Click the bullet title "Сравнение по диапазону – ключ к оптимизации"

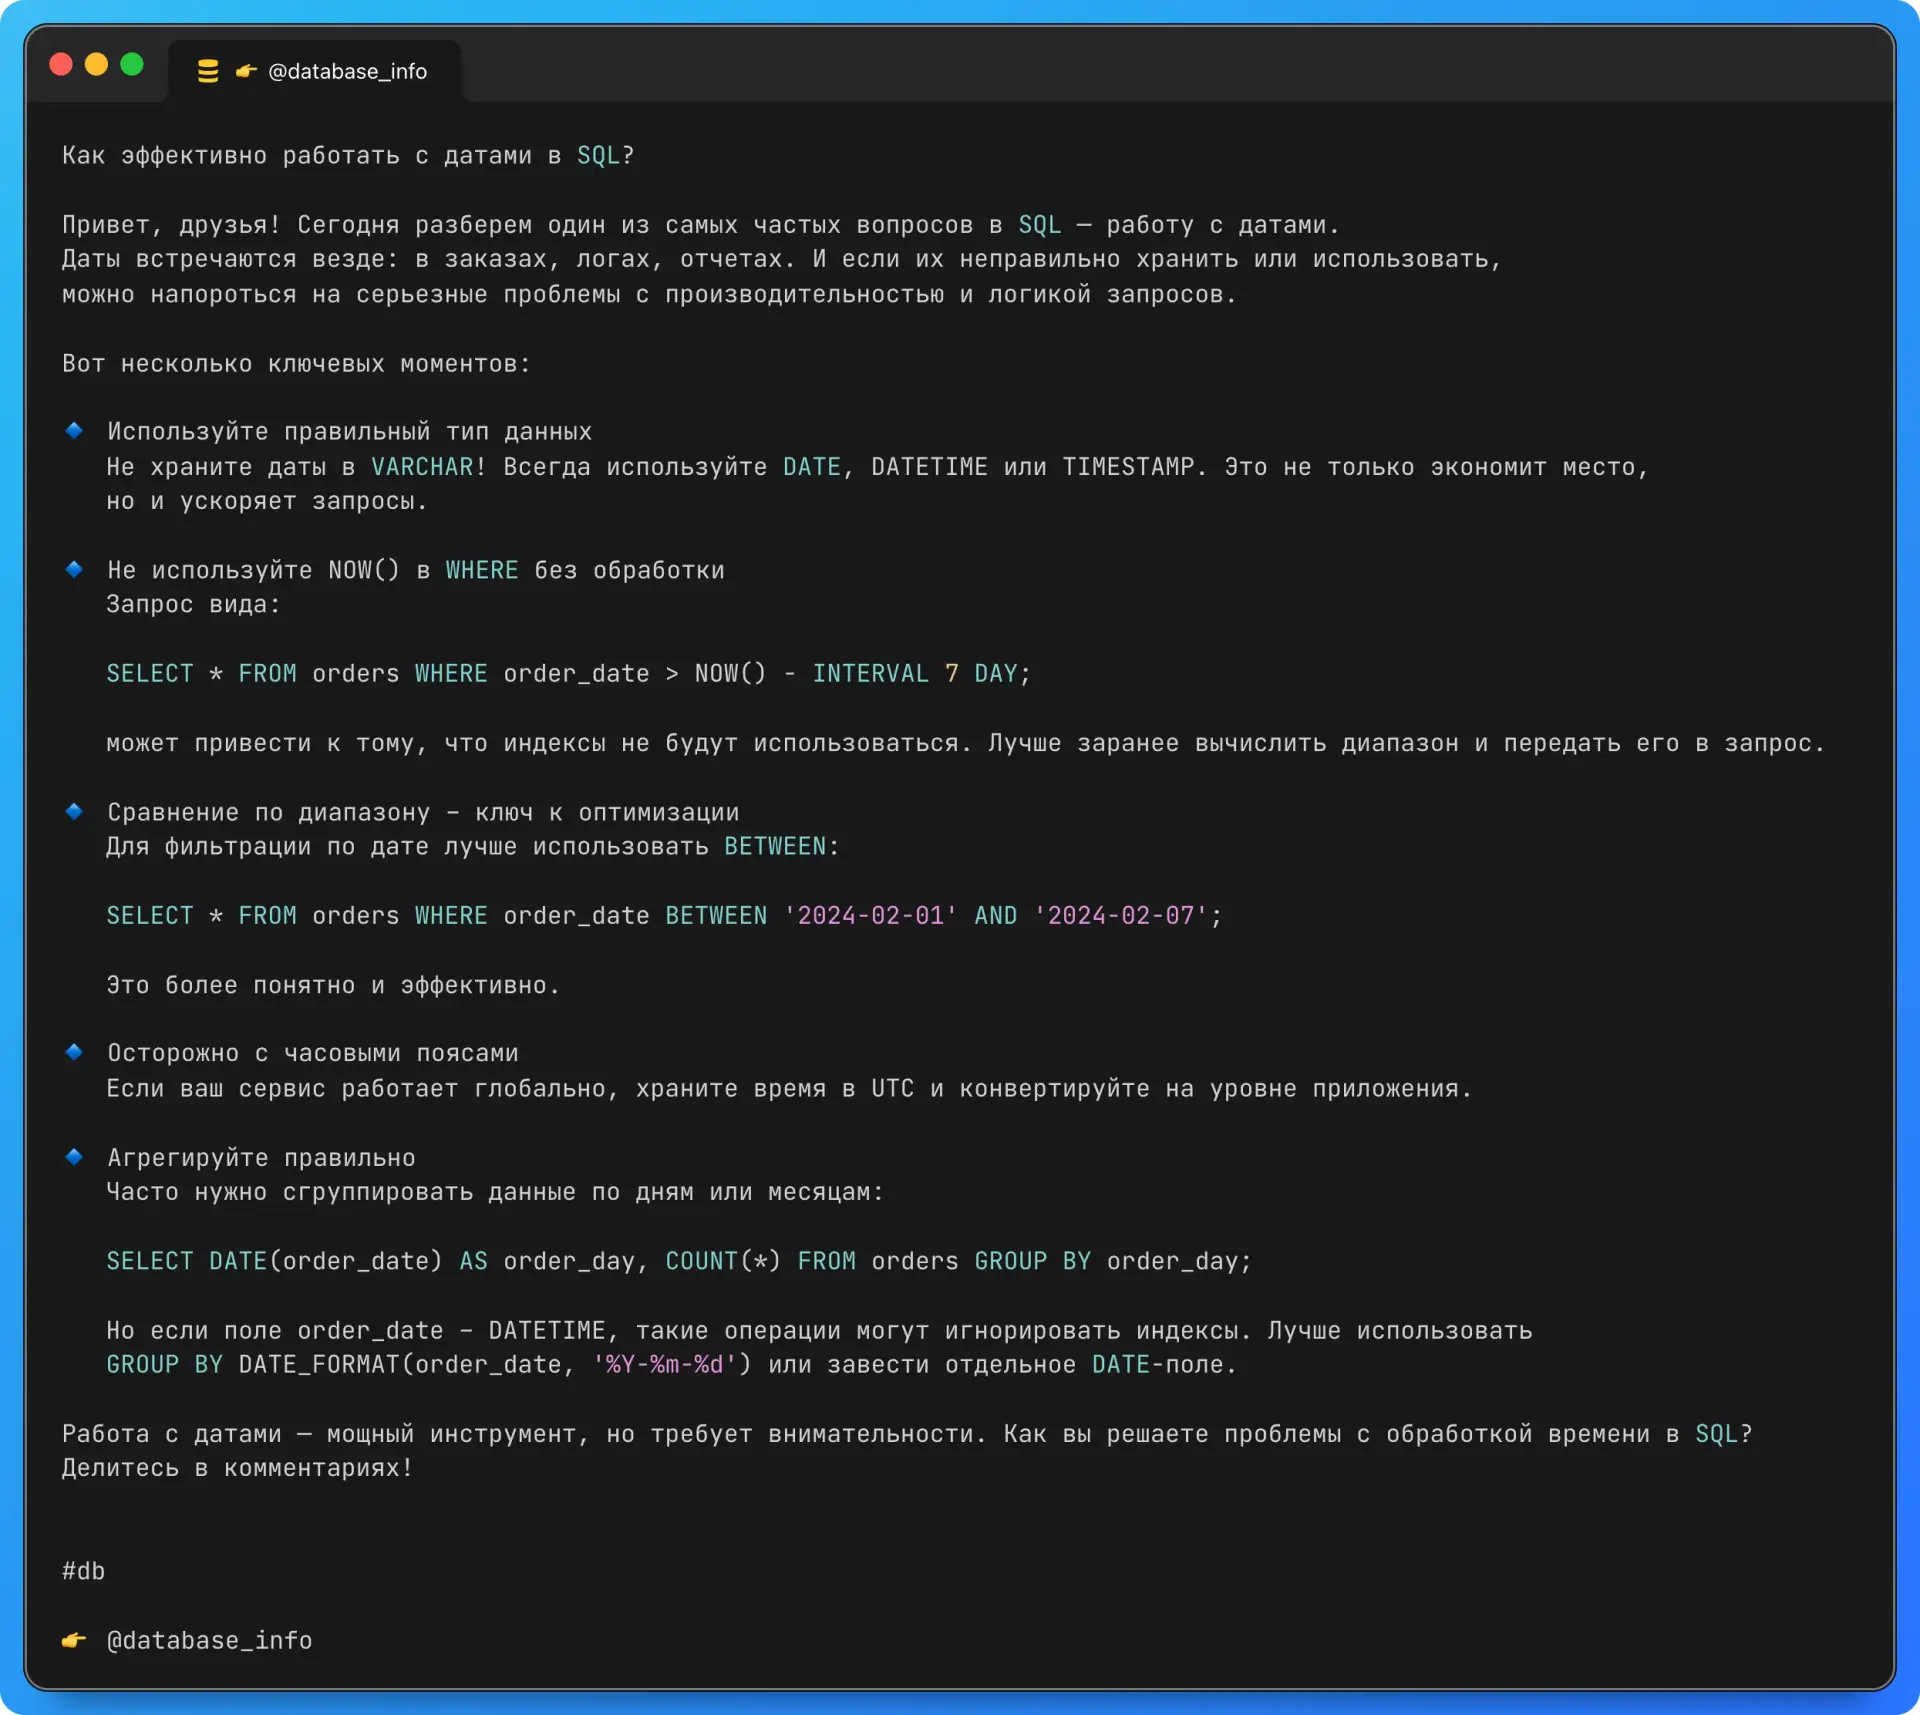(423, 813)
